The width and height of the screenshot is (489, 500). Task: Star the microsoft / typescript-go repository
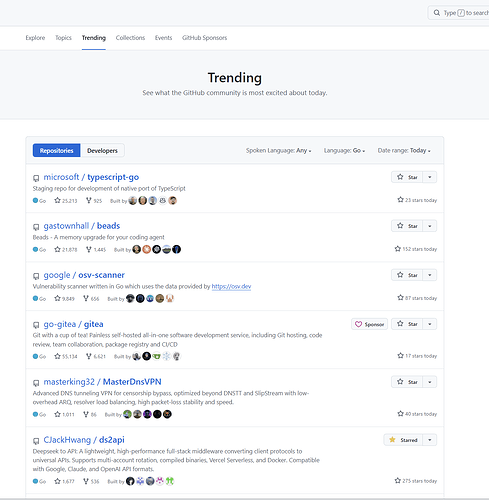(x=407, y=177)
